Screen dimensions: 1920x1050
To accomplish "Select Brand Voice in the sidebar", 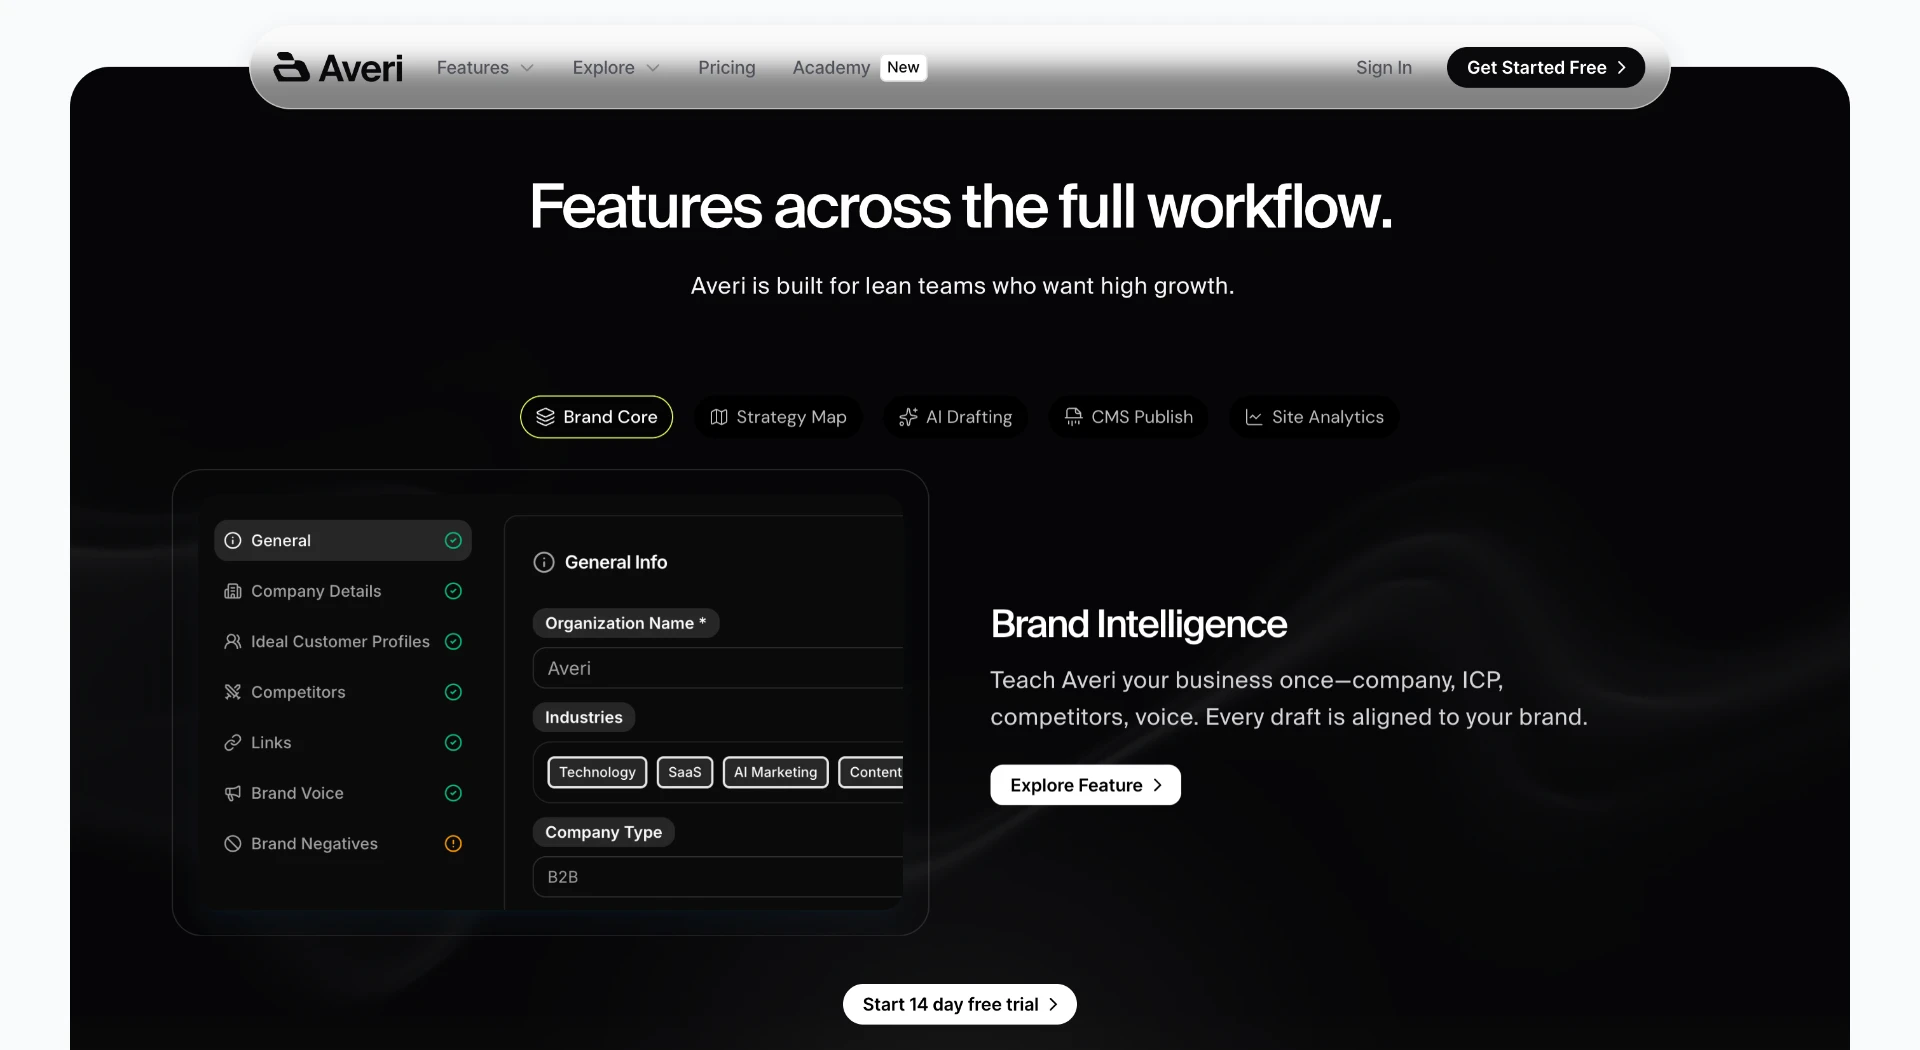I will pos(343,793).
